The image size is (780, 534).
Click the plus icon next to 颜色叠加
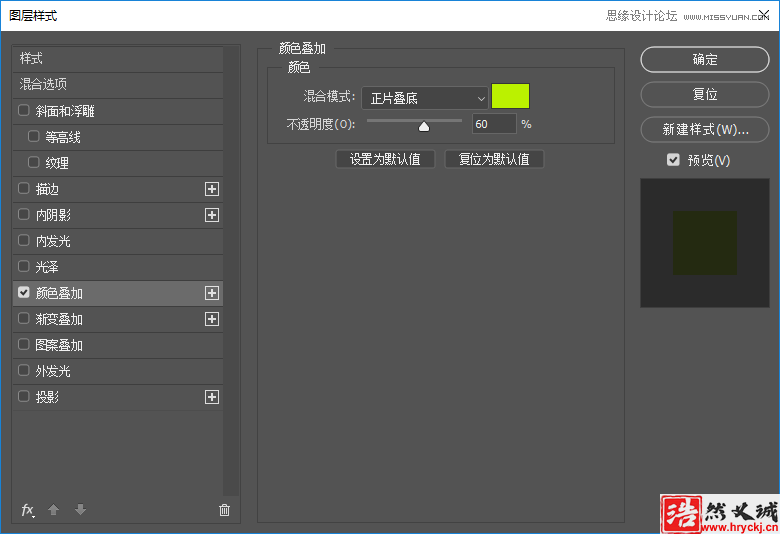[212, 293]
